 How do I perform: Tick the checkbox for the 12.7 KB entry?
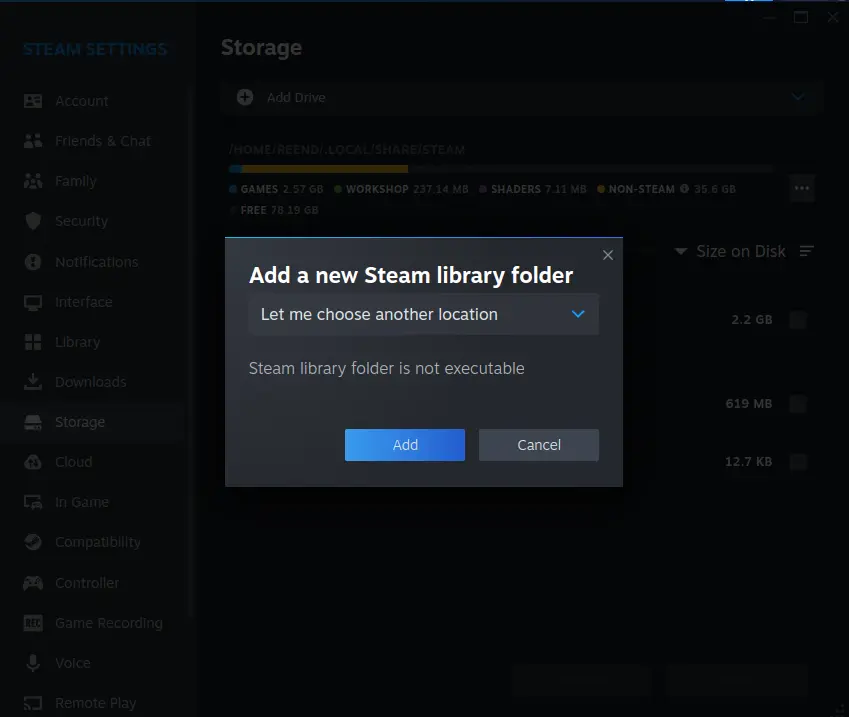point(798,461)
